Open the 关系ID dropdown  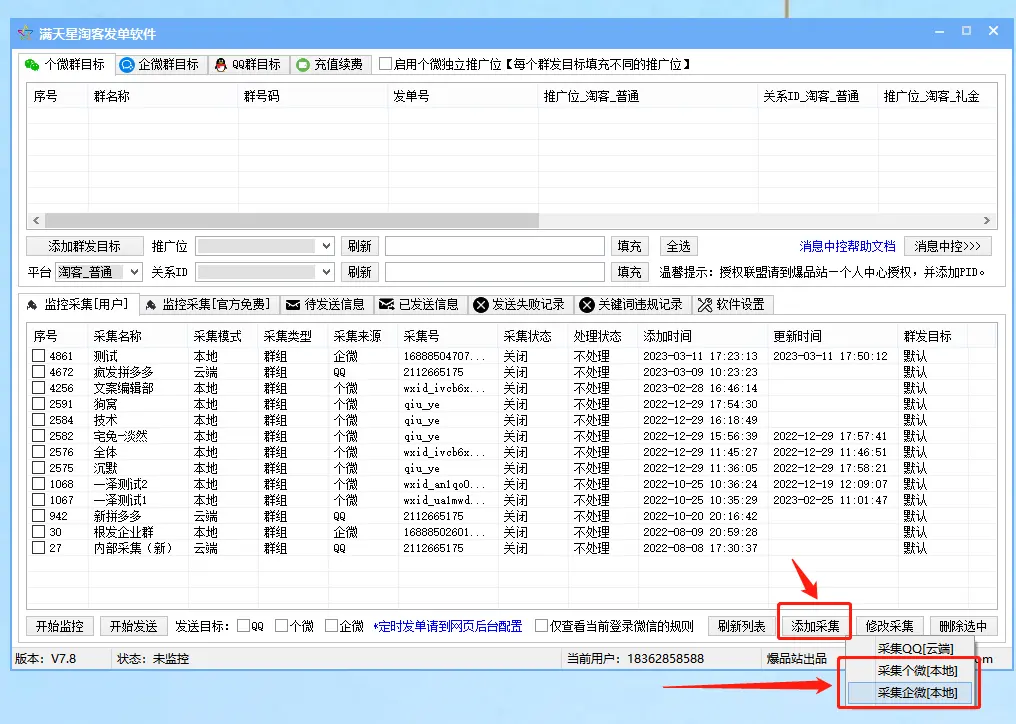tap(265, 272)
